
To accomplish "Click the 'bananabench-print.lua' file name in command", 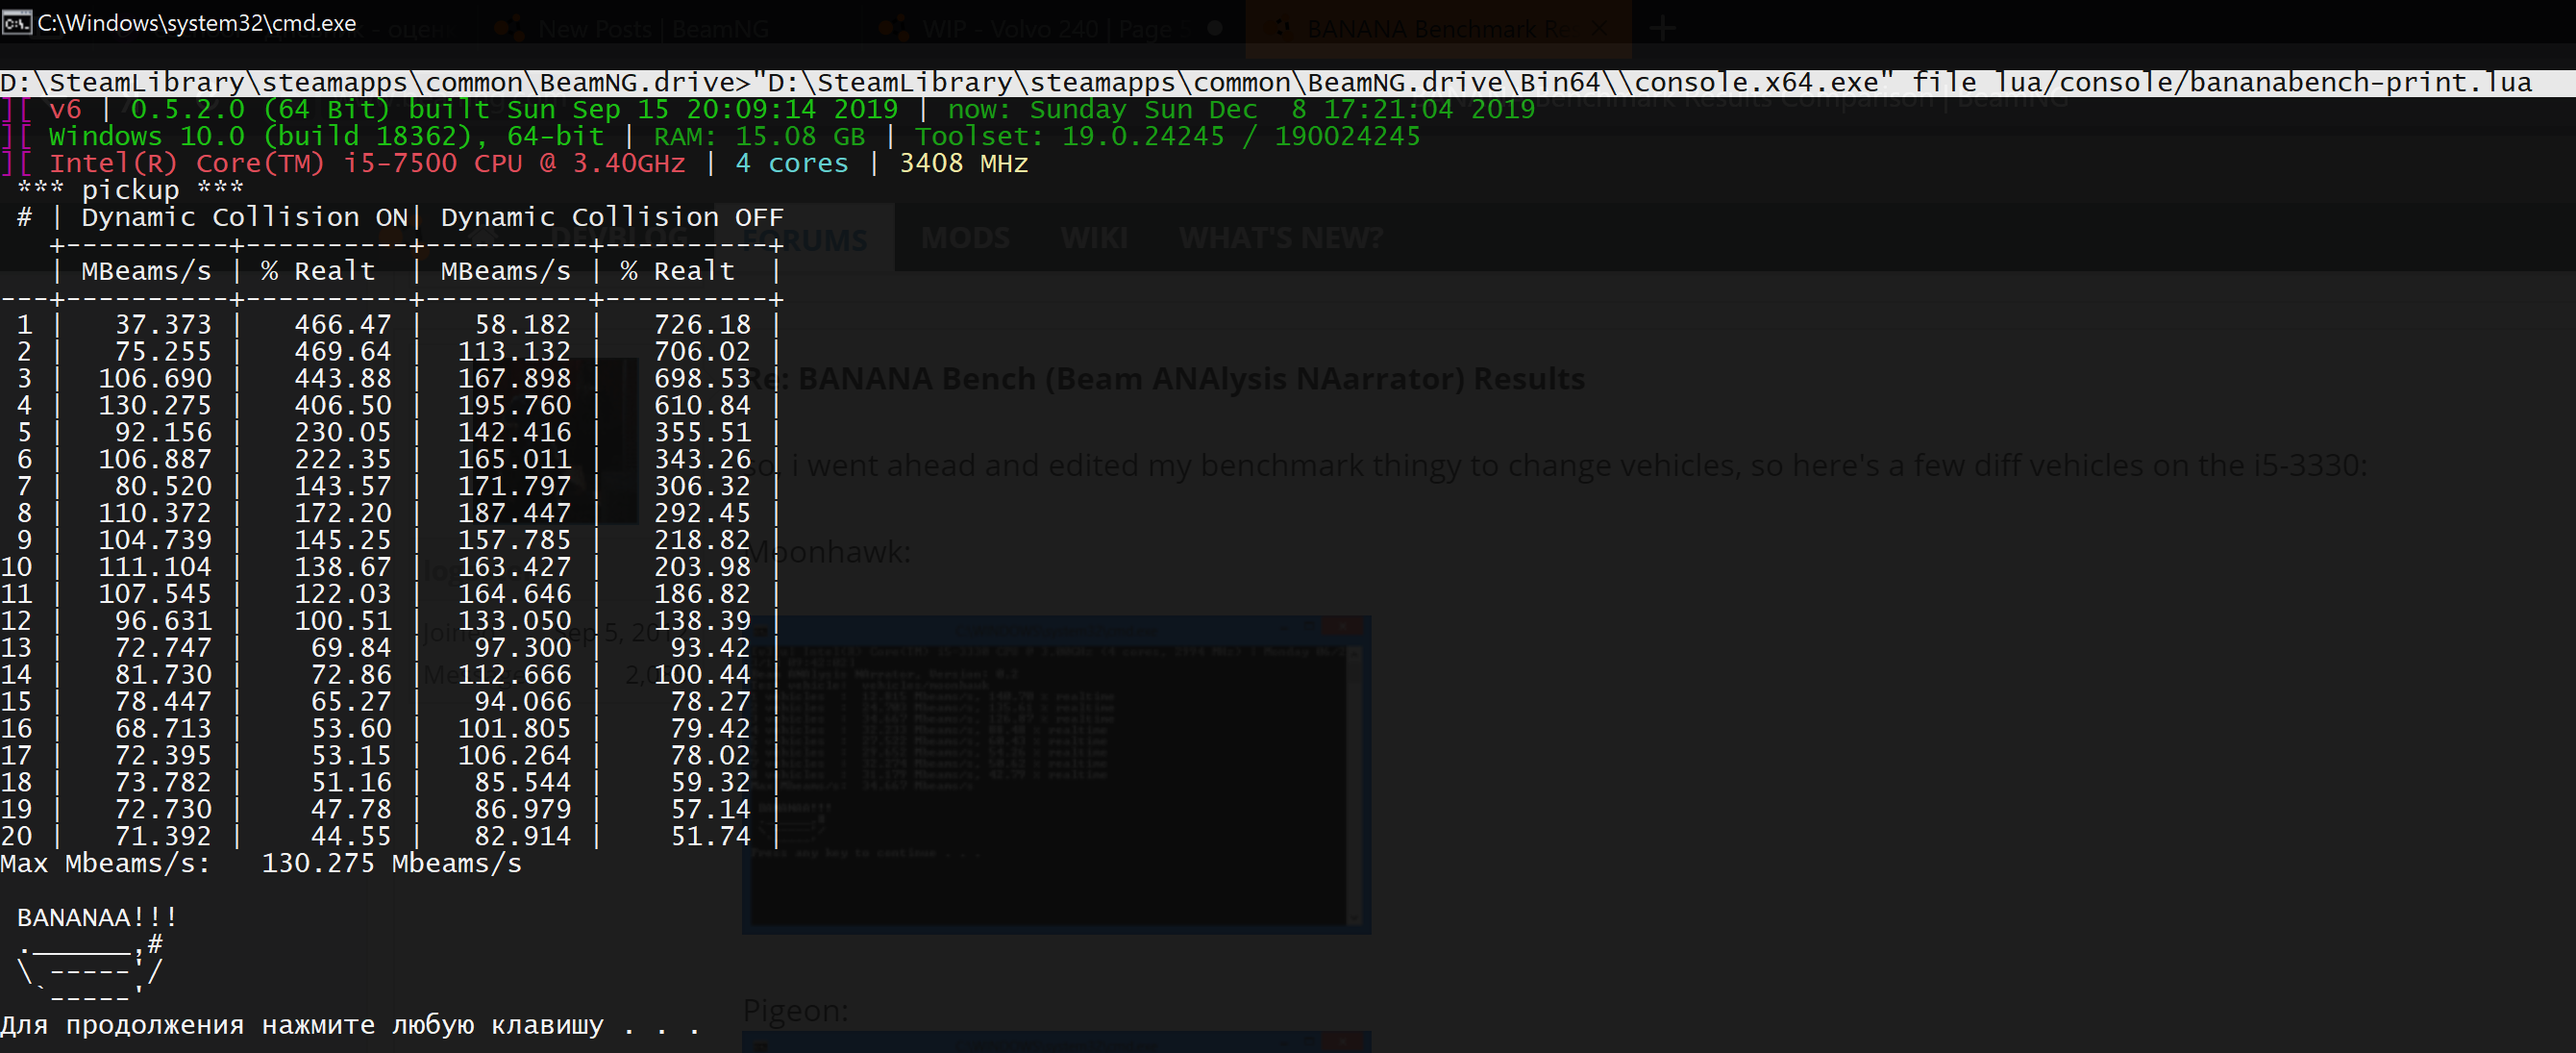I will (x=2361, y=82).
